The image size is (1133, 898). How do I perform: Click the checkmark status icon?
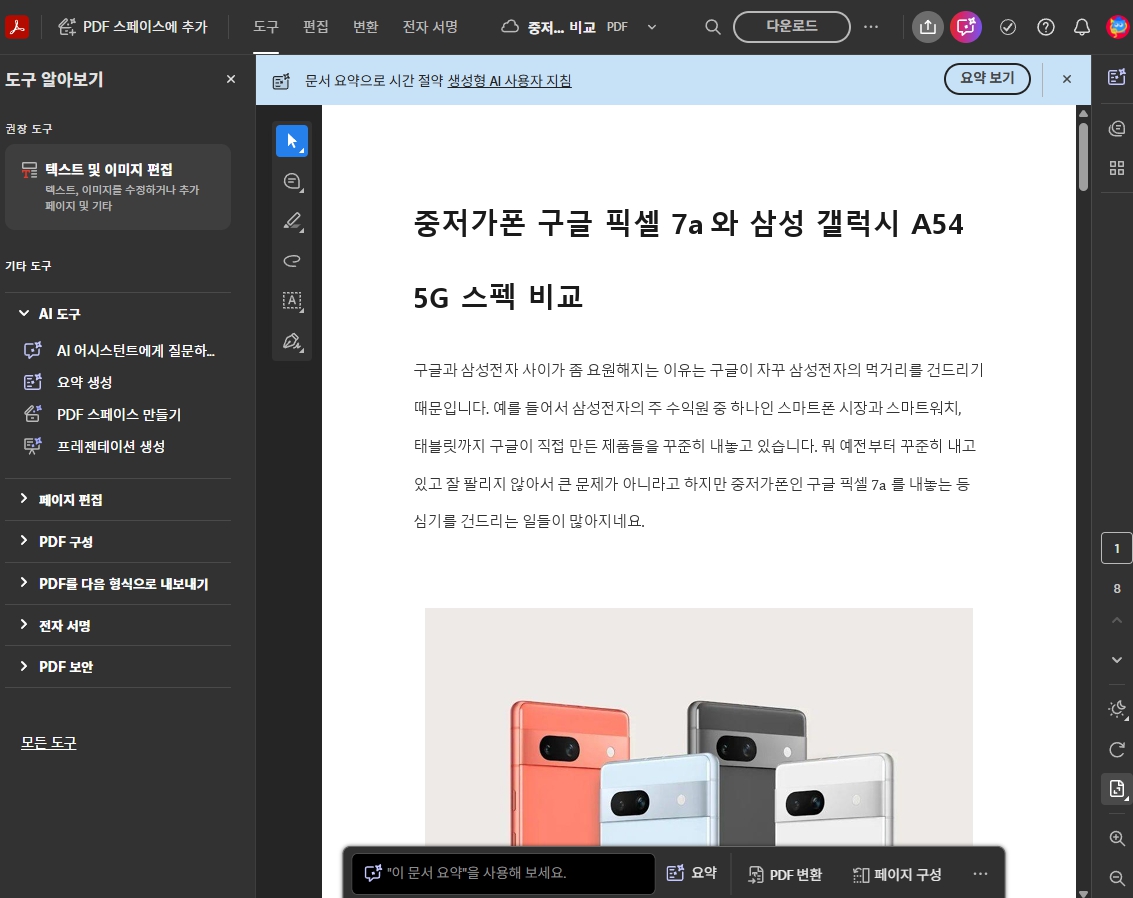[1007, 27]
